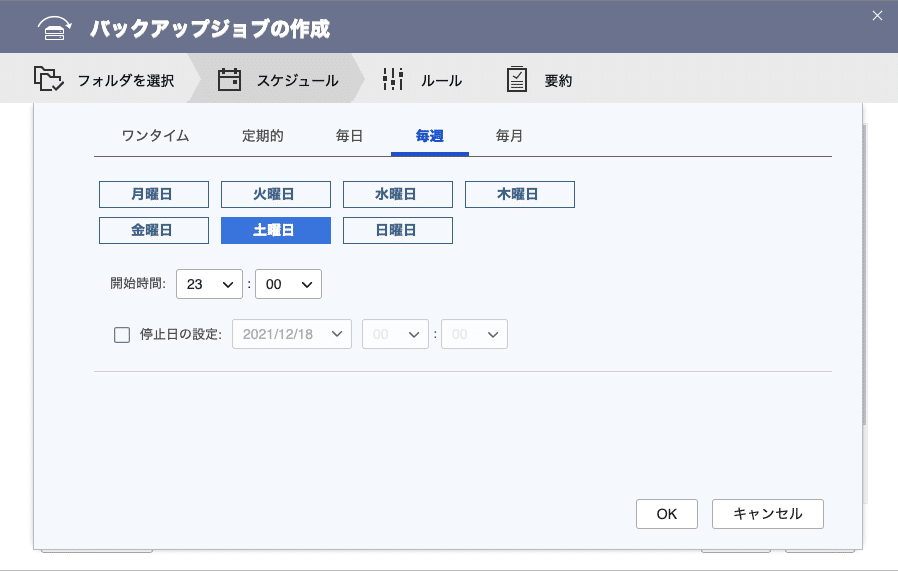Click the 停止日の設定 label text

click(x=180, y=334)
